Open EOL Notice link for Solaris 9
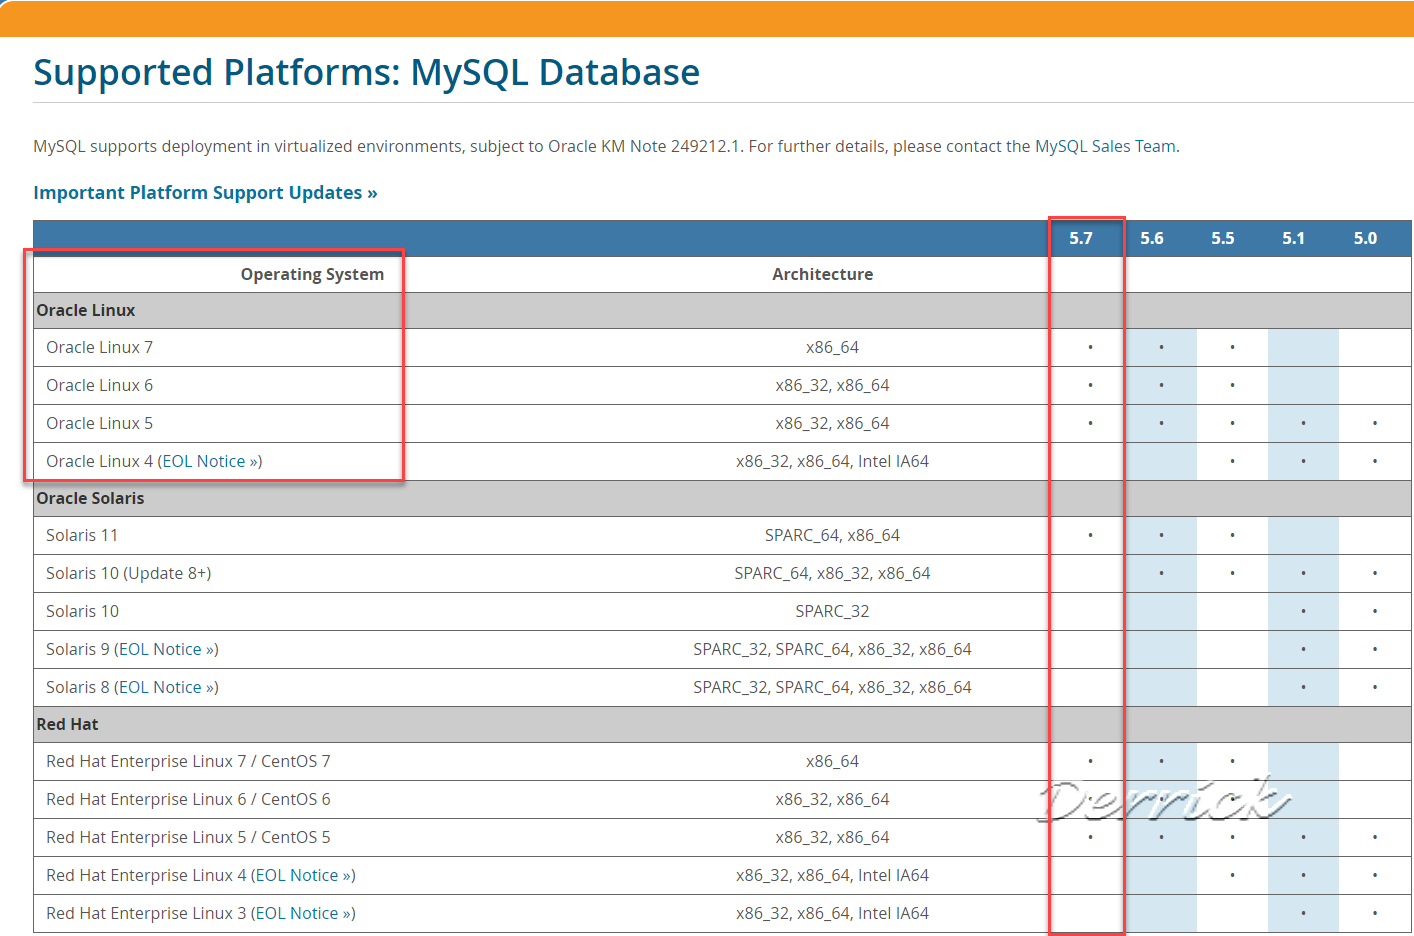This screenshot has height=936, width=1414. point(166,649)
